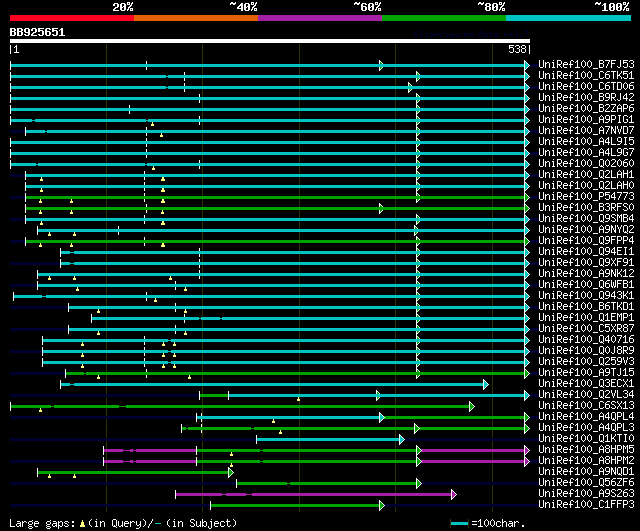Click the UniRef100_B9RJ42 label
The image size is (640, 531).
point(586,98)
